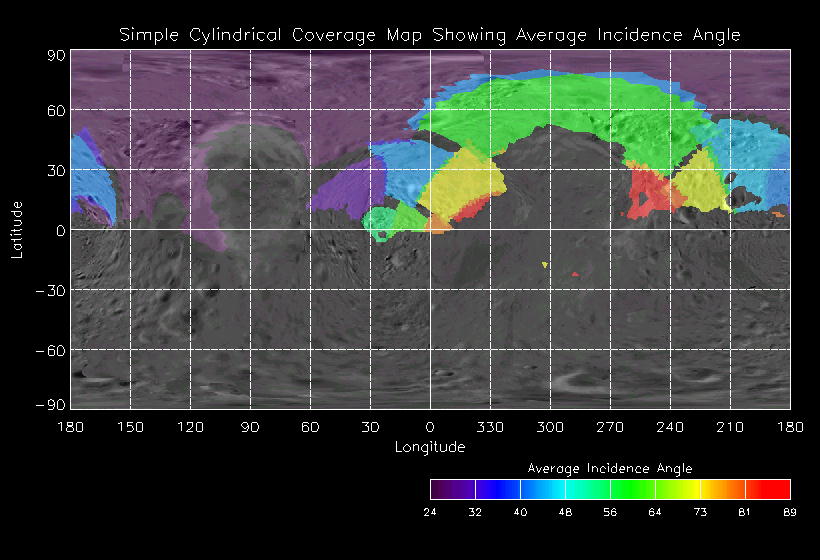
Task: Pick the dark blue segment of the color bar
Action: [x=497, y=489]
